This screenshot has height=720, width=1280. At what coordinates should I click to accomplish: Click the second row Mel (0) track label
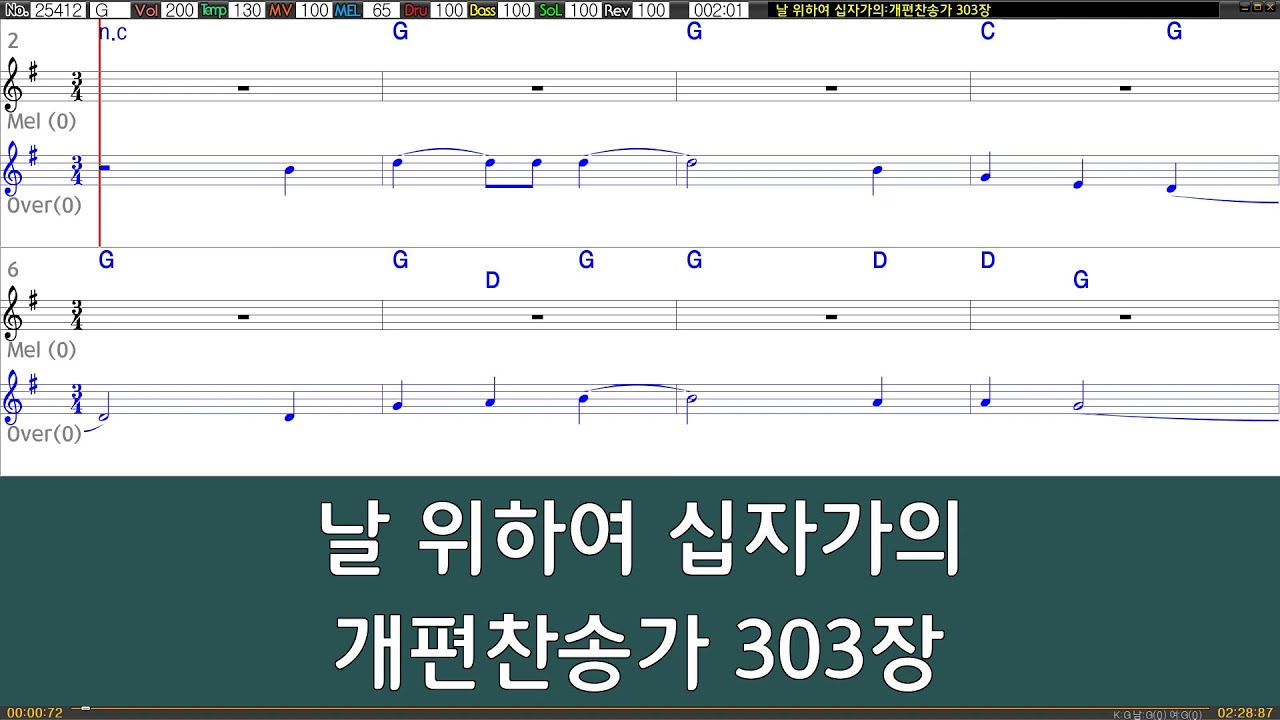click(41, 350)
